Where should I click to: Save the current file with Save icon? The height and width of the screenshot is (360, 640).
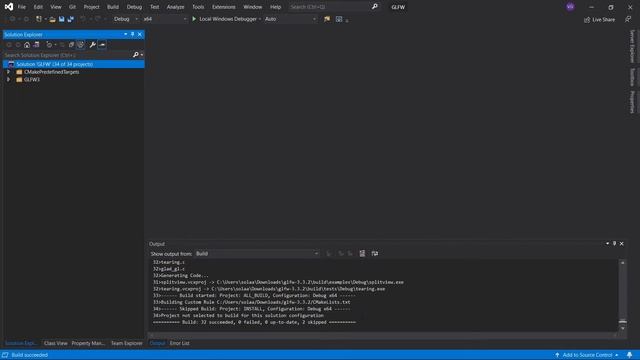pos(61,19)
